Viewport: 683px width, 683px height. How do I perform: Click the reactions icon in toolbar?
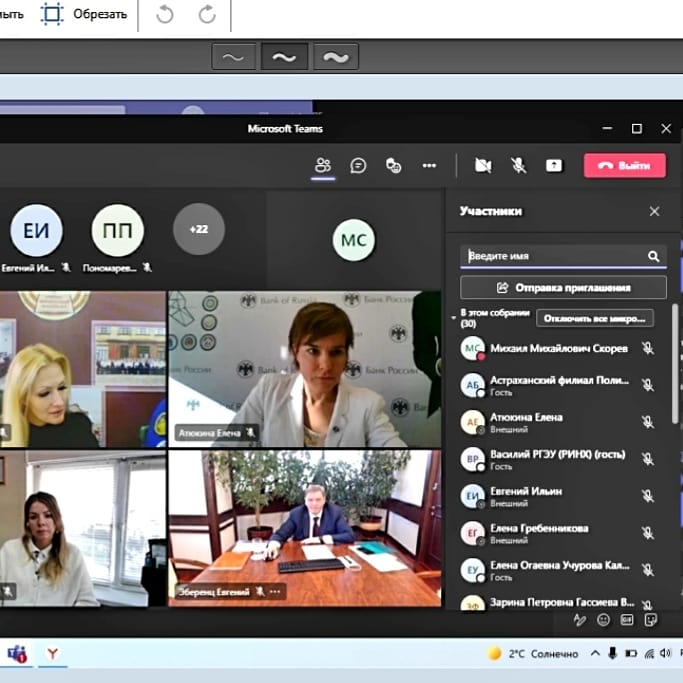(394, 165)
